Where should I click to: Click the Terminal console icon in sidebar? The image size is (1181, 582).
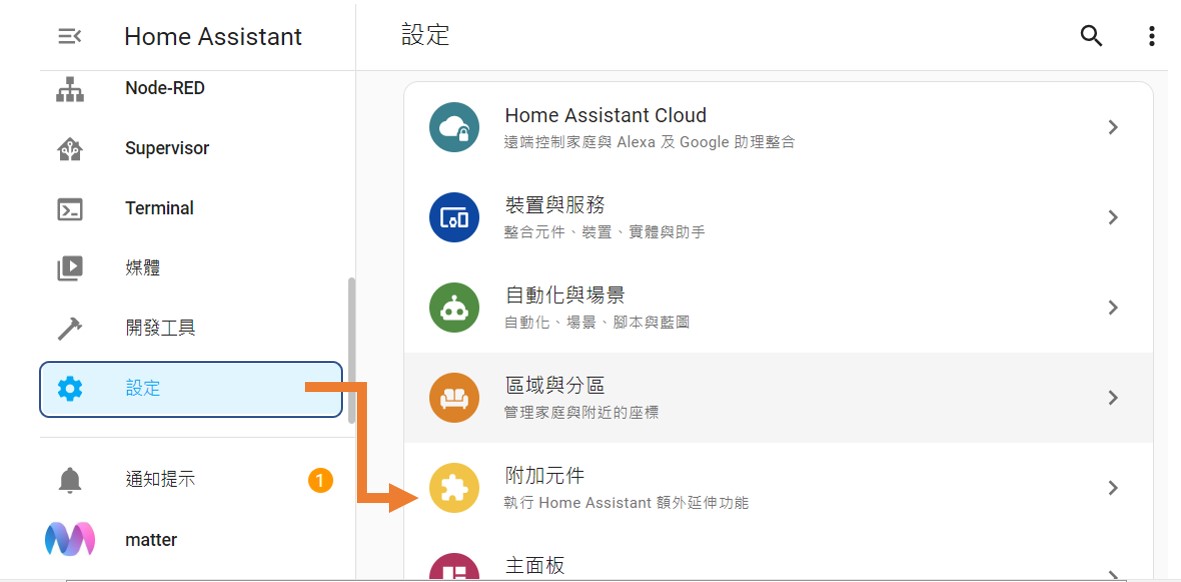(x=70, y=209)
